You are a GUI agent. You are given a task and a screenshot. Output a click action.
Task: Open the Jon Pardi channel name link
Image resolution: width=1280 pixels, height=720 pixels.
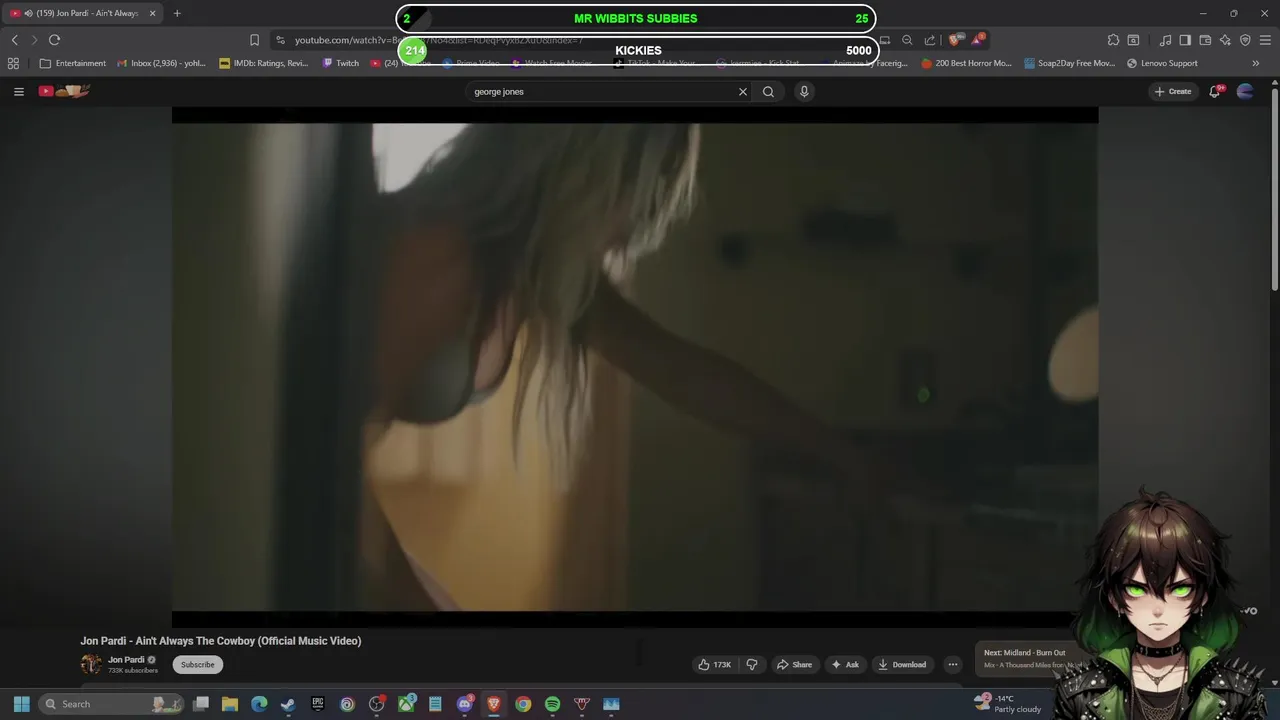tap(126, 660)
